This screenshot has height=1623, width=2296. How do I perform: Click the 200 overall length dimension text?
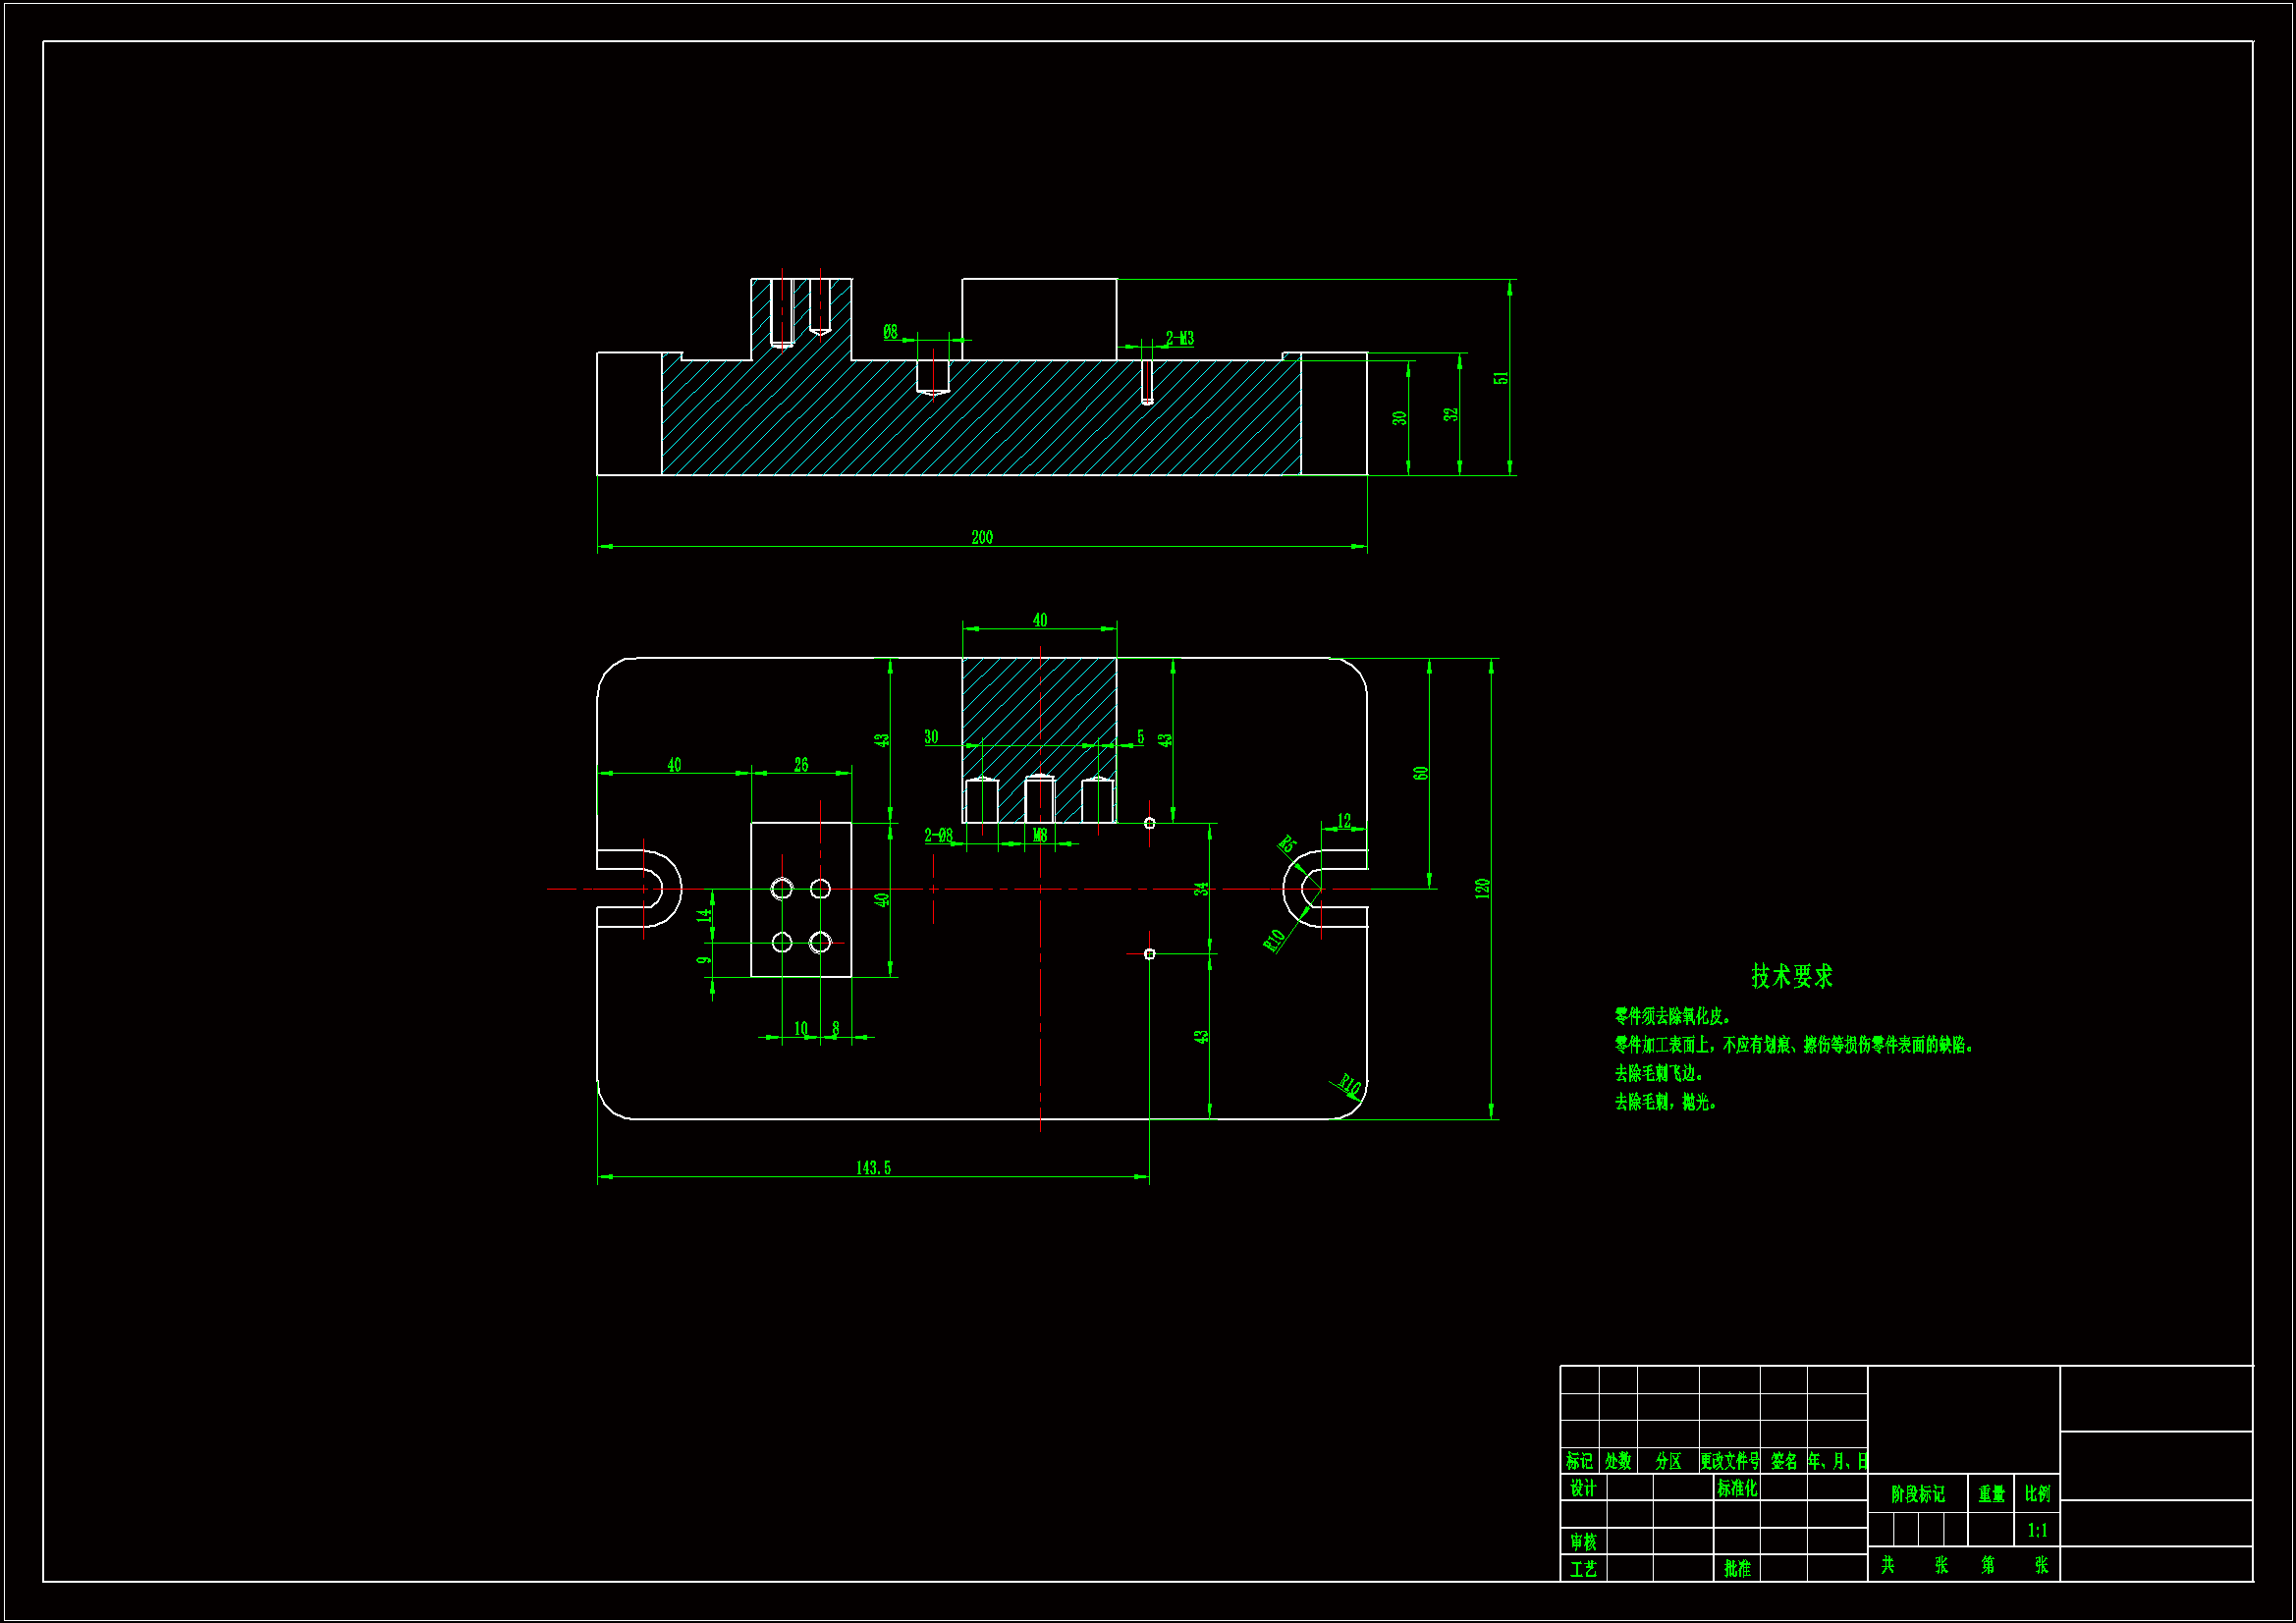point(981,538)
